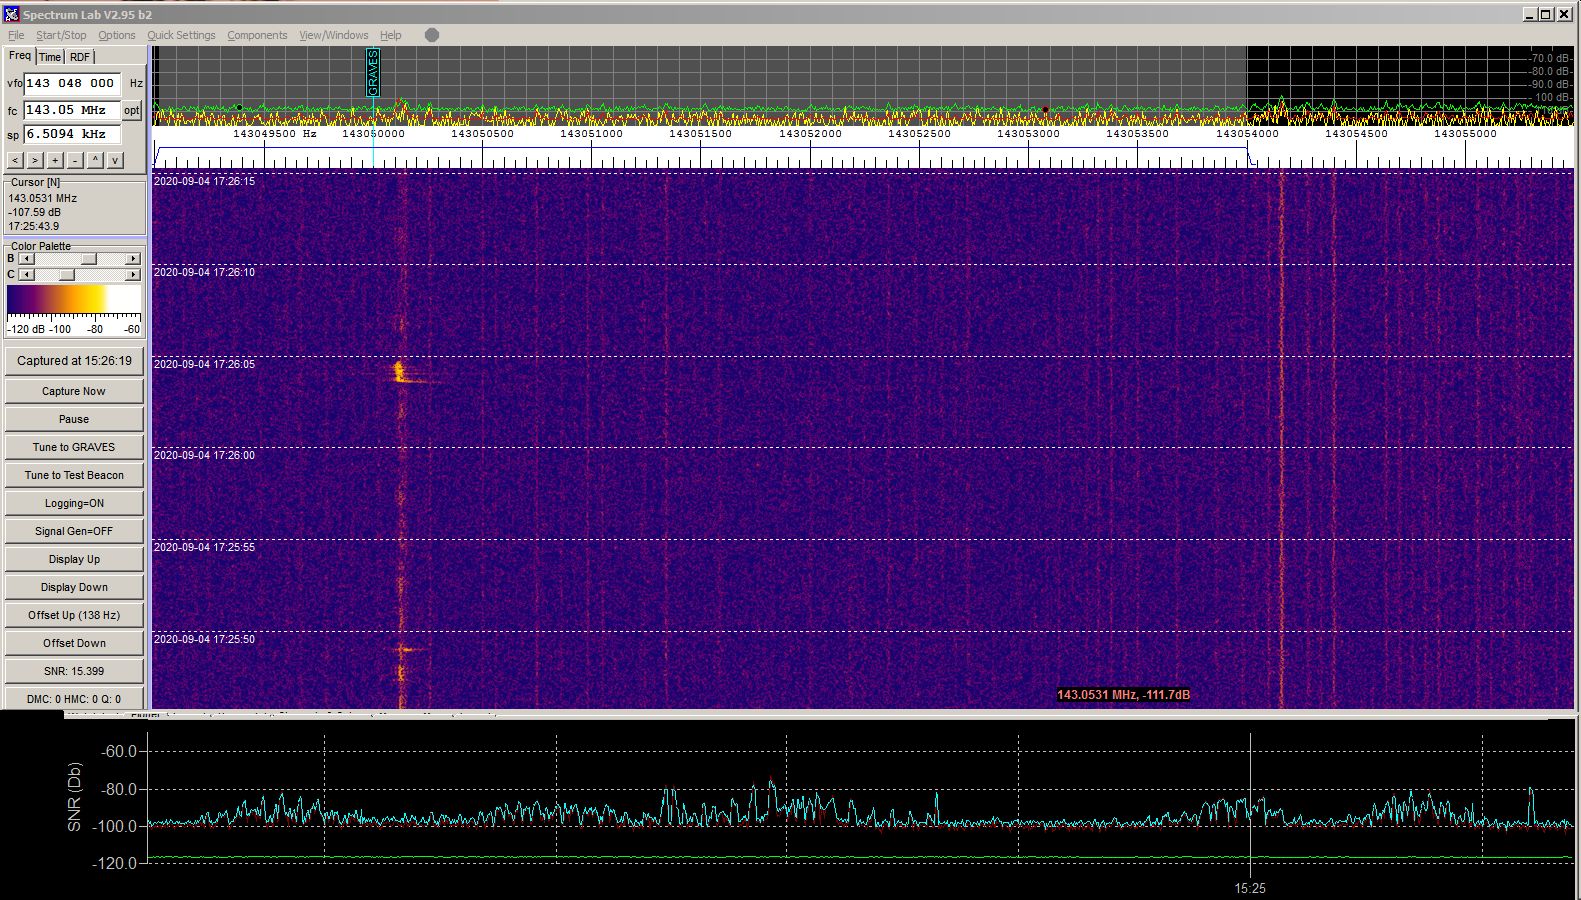
Task: Click the cursor -107.59 dB value
Action: pos(35,212)
